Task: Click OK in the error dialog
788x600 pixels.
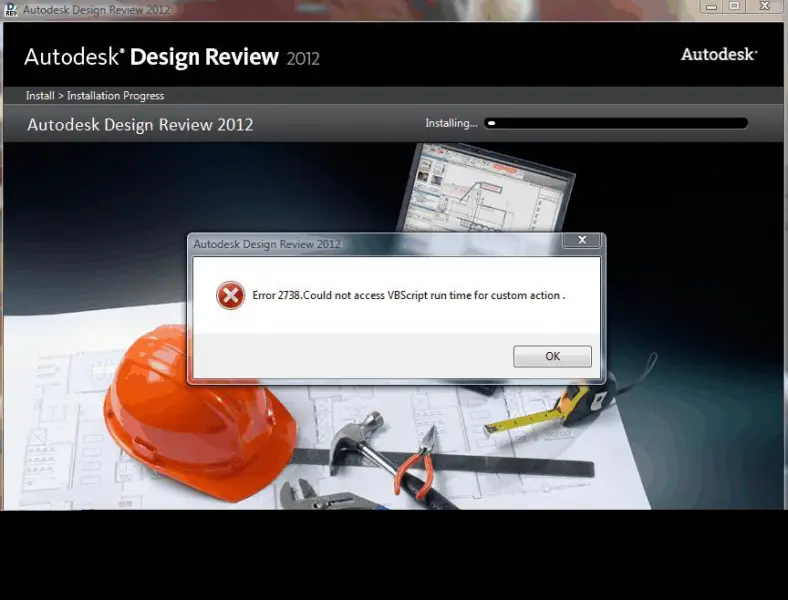Action: coord(552,356)
